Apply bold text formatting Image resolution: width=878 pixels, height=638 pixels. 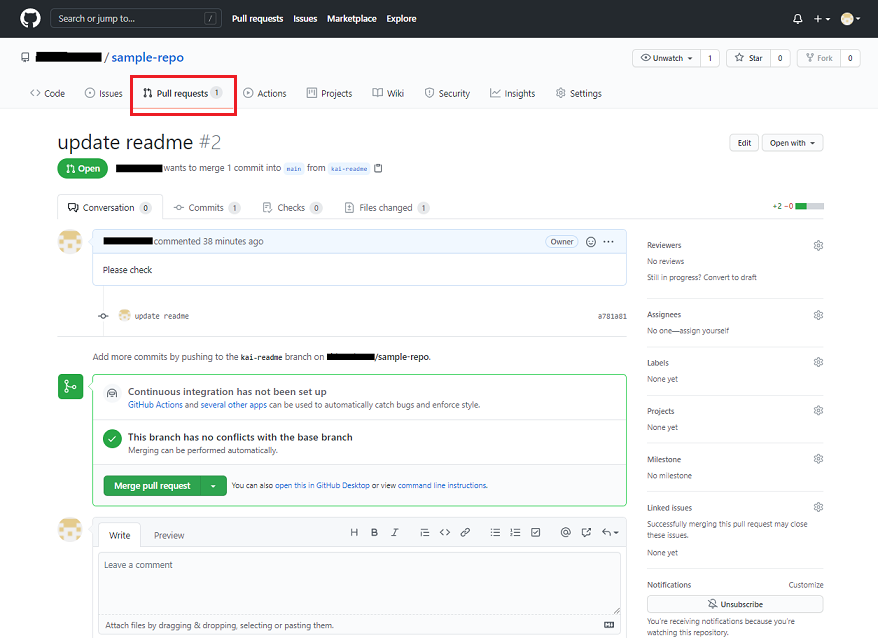point(374,533)
